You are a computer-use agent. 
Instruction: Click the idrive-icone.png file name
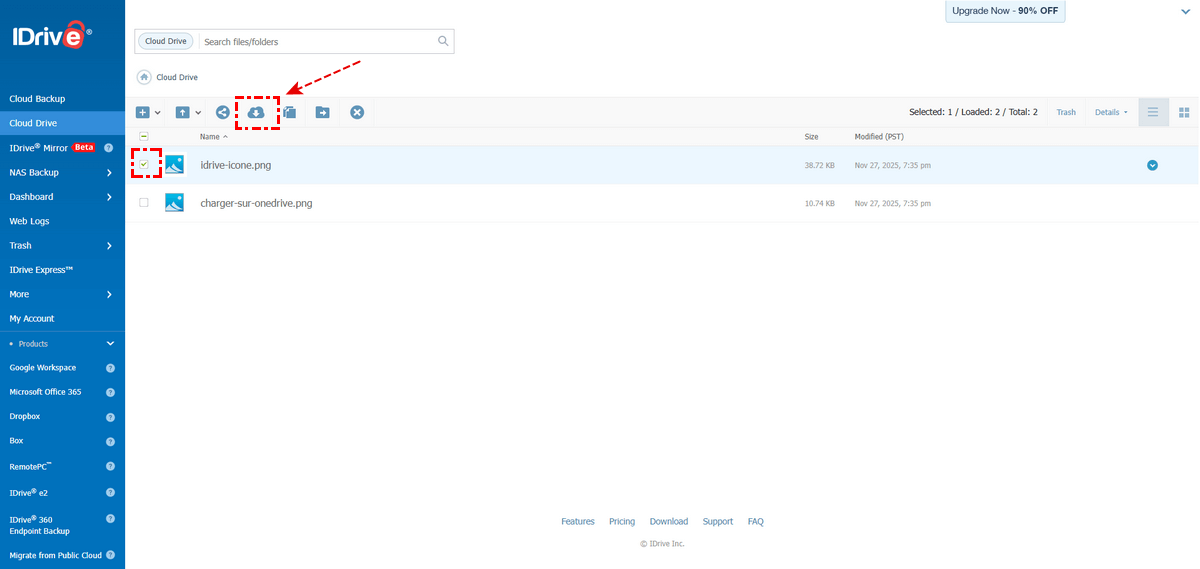236,165
